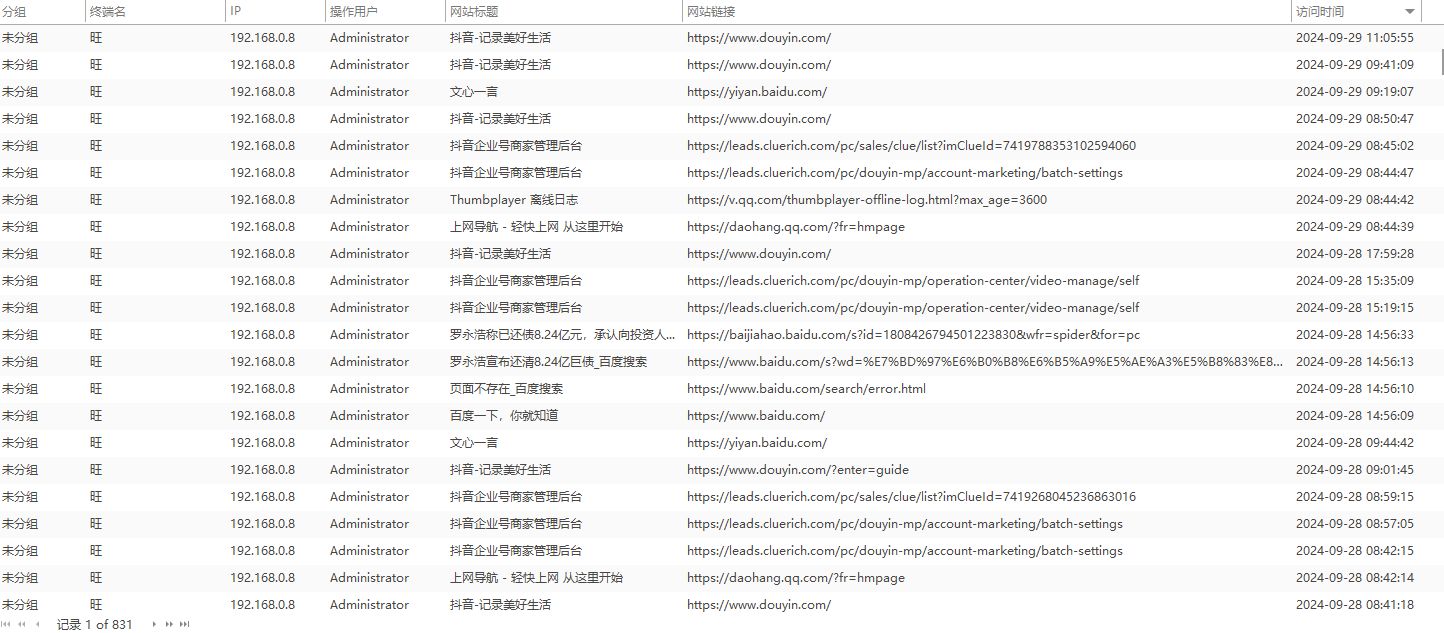Sort by the 网站标题 column header
Screen dimensions: 1444x633
click(474, 11)
